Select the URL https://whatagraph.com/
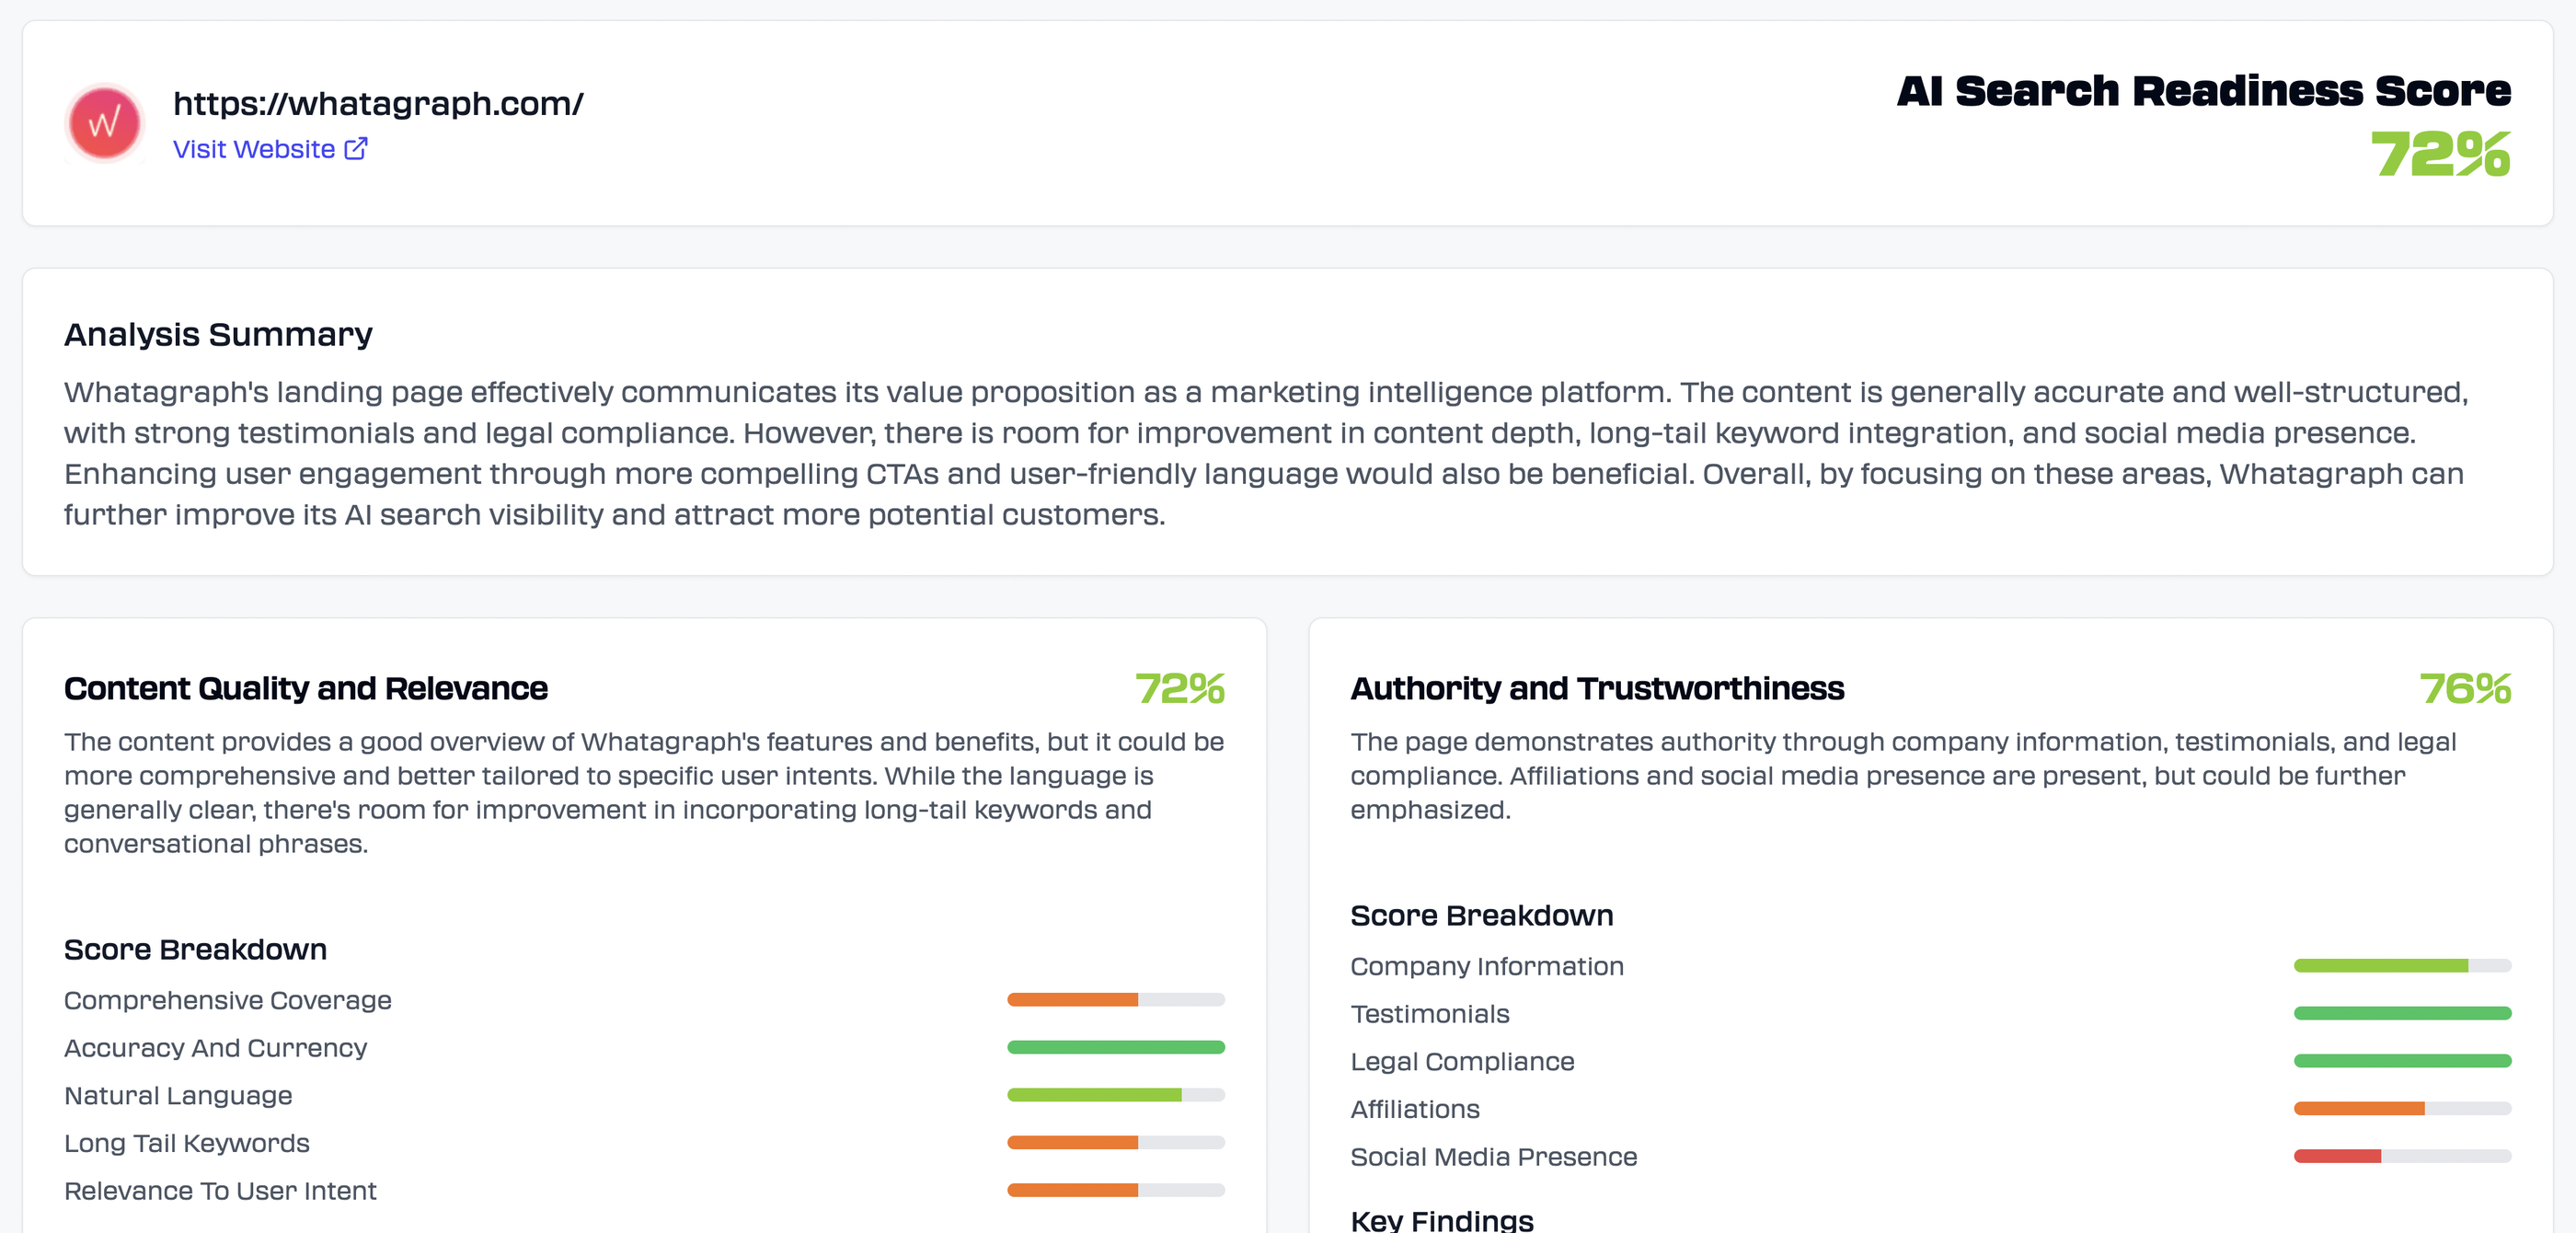 click(x=379, y=102)
